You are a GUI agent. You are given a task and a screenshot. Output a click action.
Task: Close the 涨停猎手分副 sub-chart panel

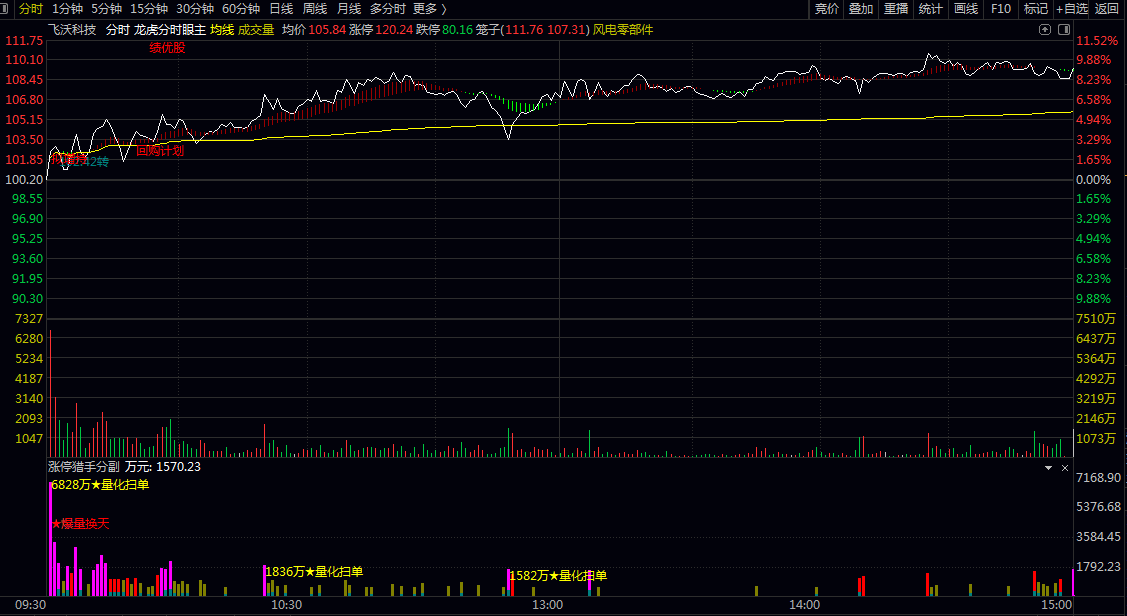point(1065,468)
